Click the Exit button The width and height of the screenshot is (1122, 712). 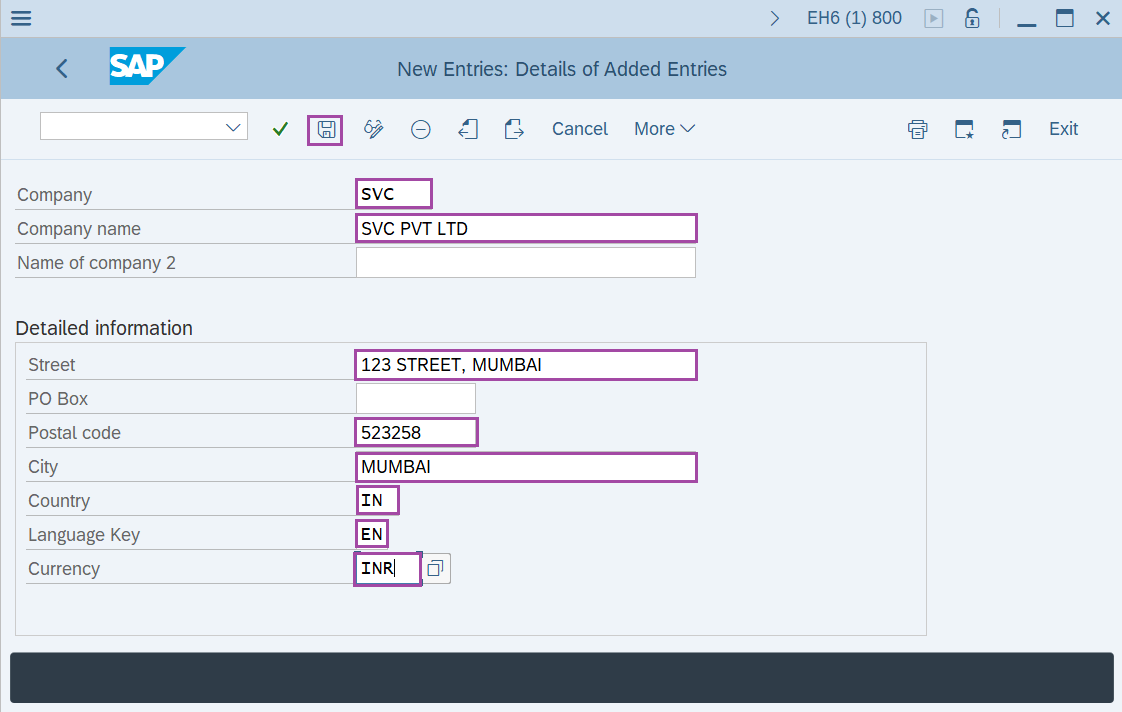(1063, 129)
